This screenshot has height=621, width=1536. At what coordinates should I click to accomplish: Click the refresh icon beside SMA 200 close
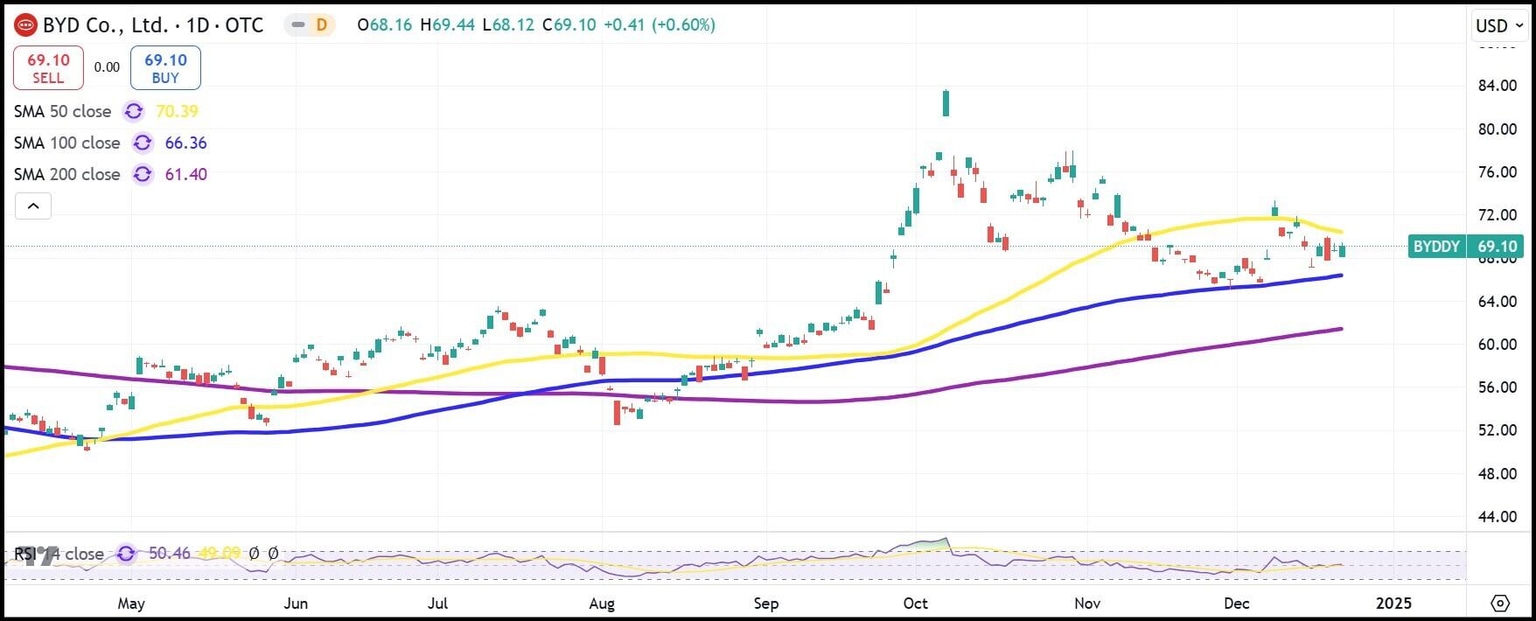click(x=142, y=174)
